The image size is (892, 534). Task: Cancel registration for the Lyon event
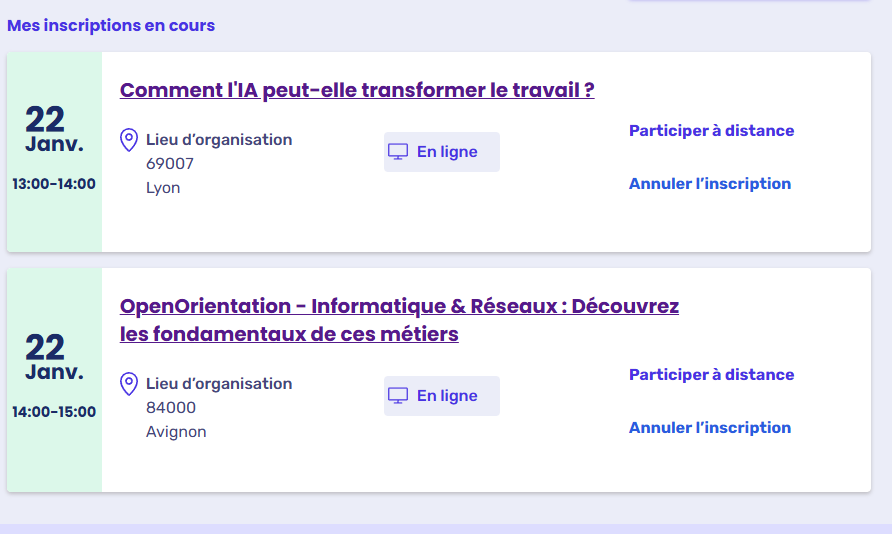(709, 184)
